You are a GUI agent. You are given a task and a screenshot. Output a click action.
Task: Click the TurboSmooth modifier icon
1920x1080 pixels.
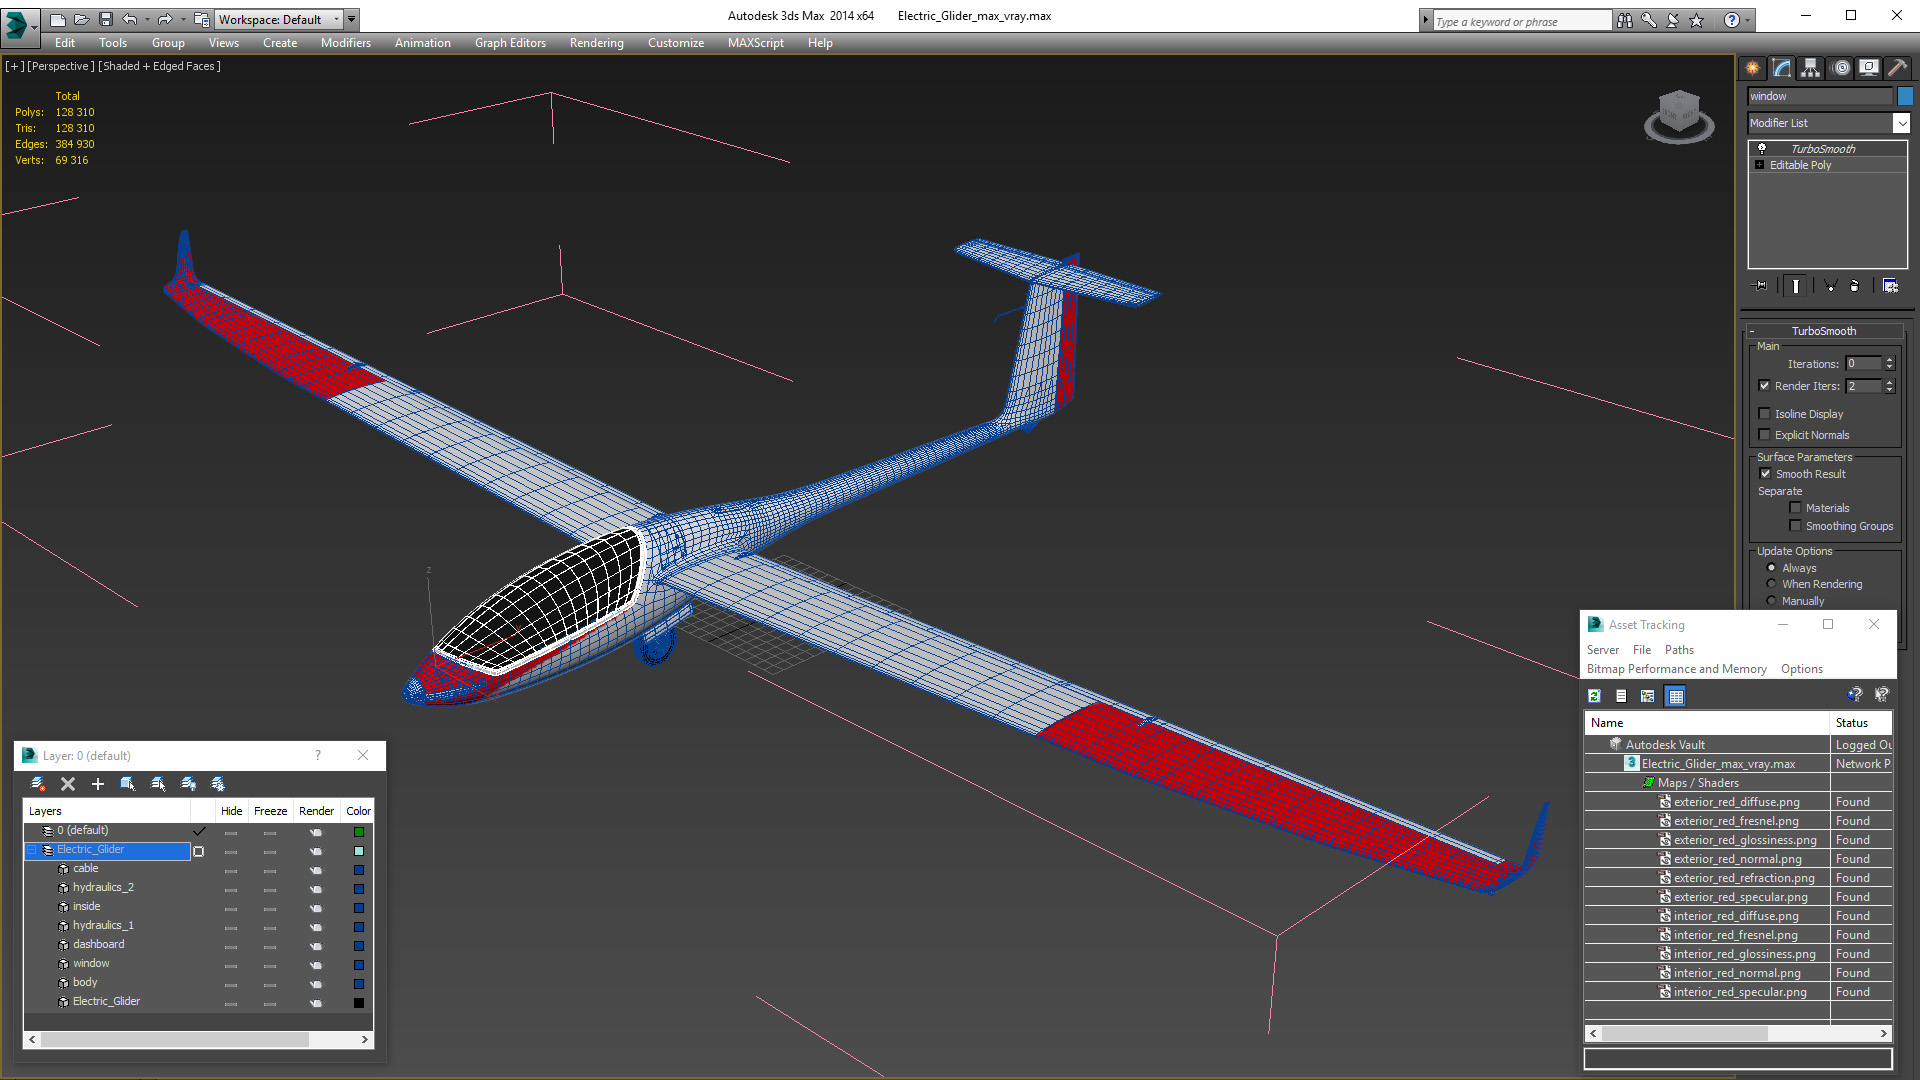click(1762, 148)
